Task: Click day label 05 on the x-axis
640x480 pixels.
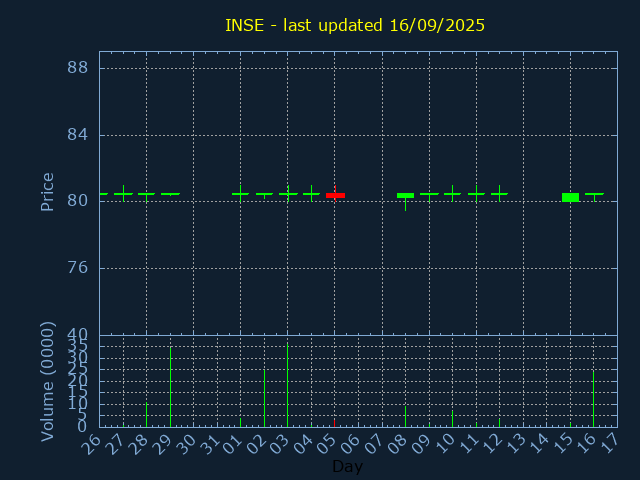Action: 327,443
